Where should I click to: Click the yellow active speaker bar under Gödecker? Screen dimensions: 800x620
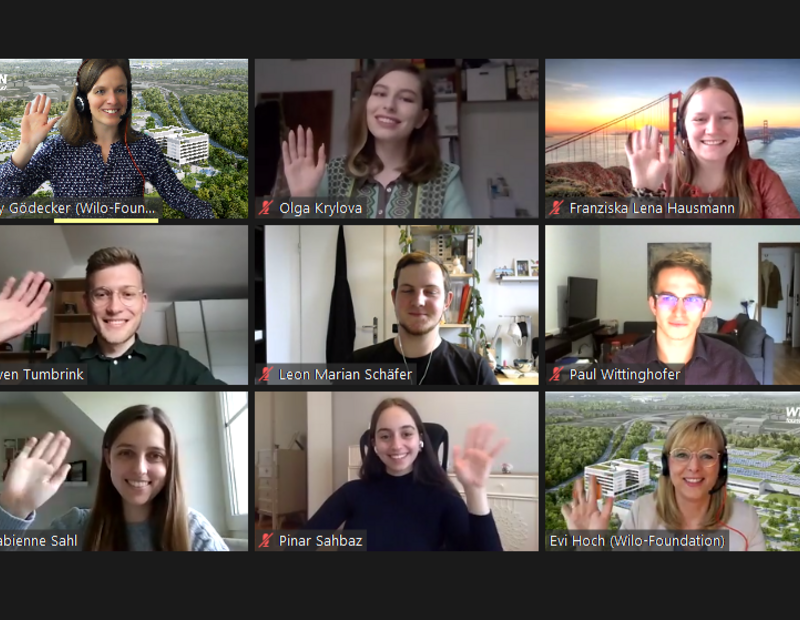pos(106,221)
